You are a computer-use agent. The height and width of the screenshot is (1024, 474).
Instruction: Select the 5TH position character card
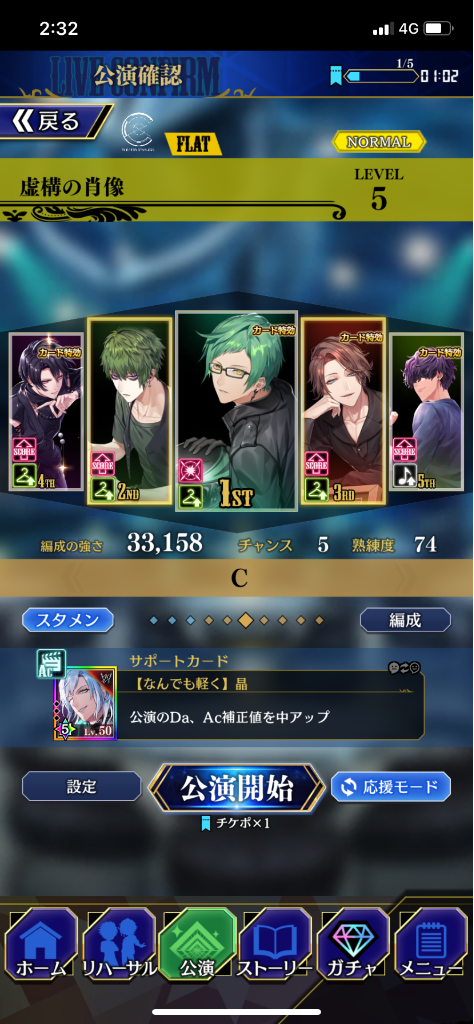point(427,412)
